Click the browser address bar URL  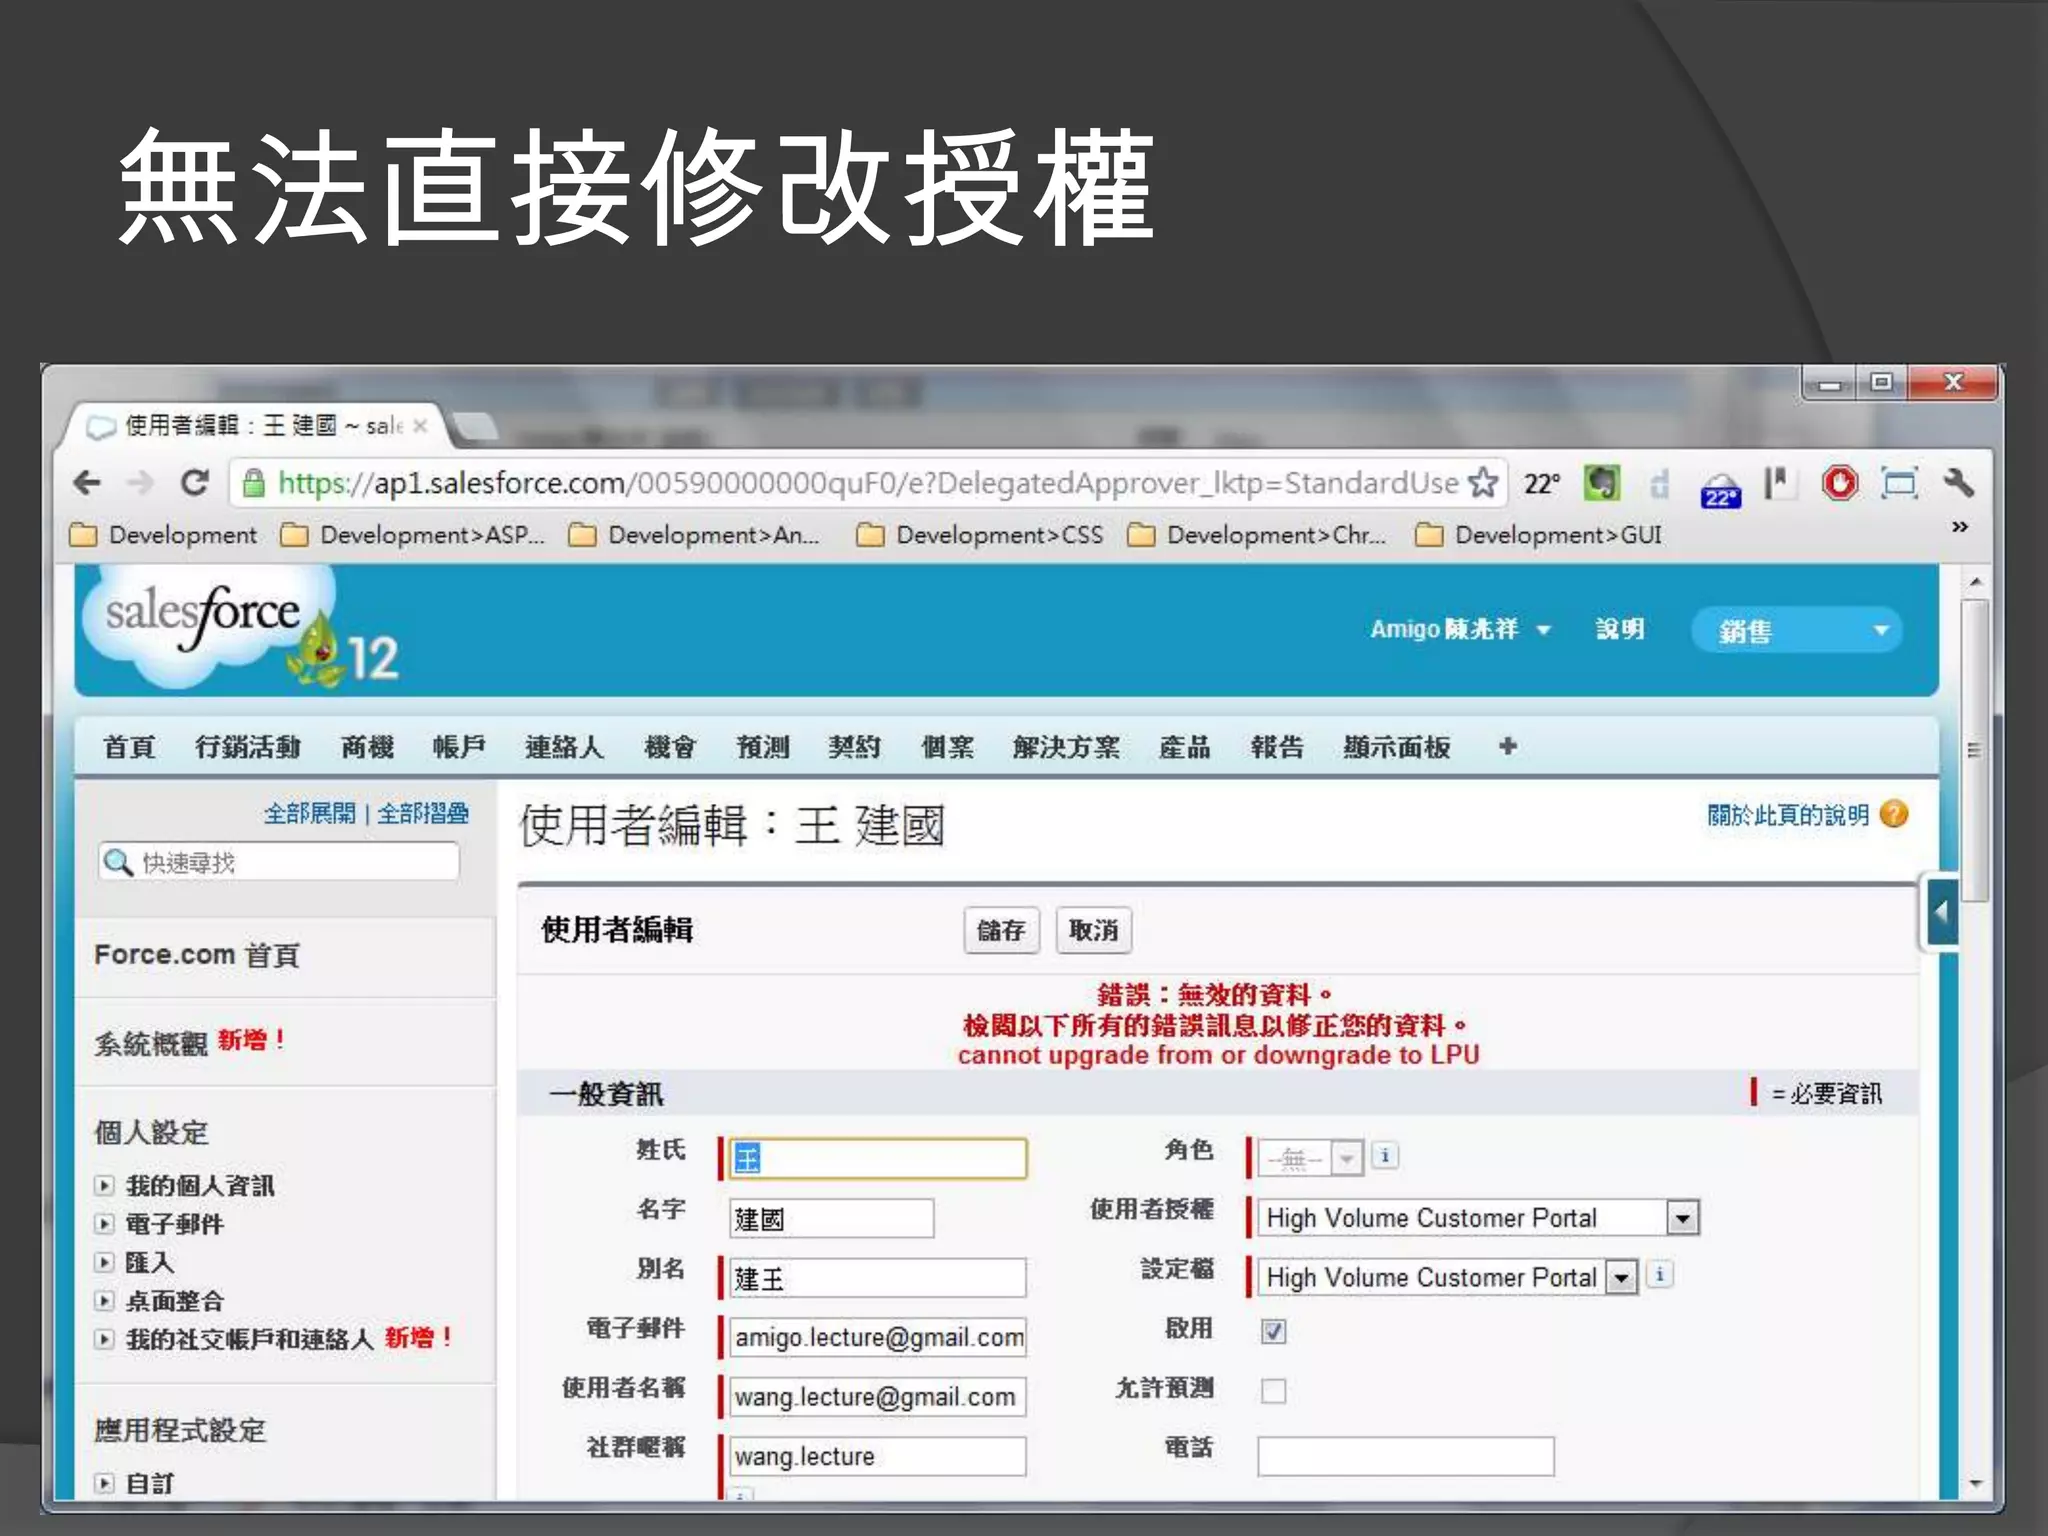tap(867, 483)
